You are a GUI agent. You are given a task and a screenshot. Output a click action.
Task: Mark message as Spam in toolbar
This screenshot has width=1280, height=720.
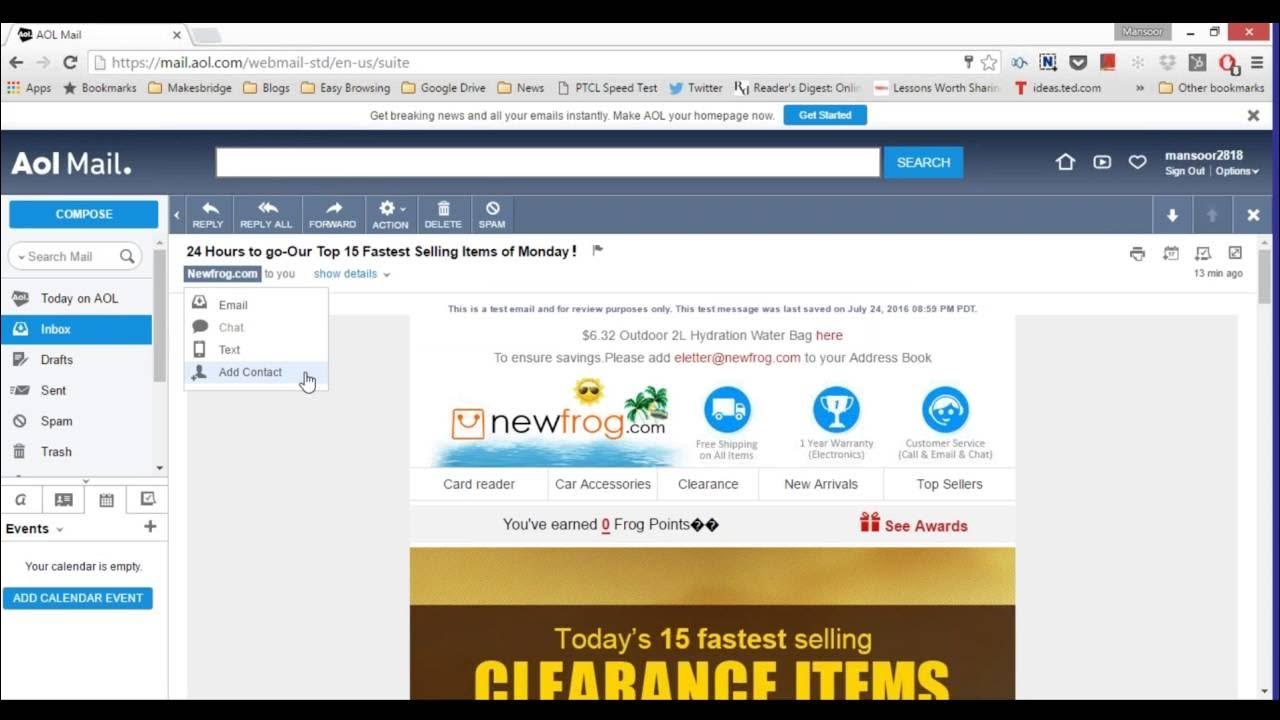(492, 214)
